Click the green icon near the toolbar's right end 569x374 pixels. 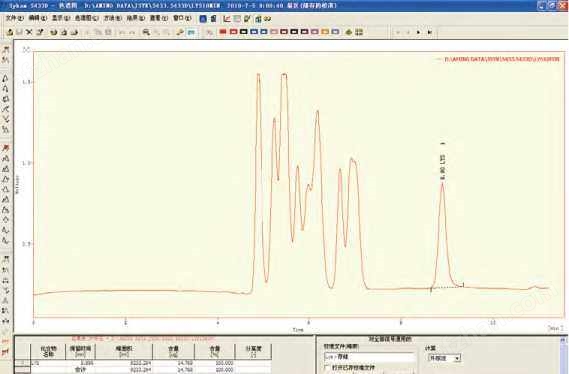click(349, 32)
